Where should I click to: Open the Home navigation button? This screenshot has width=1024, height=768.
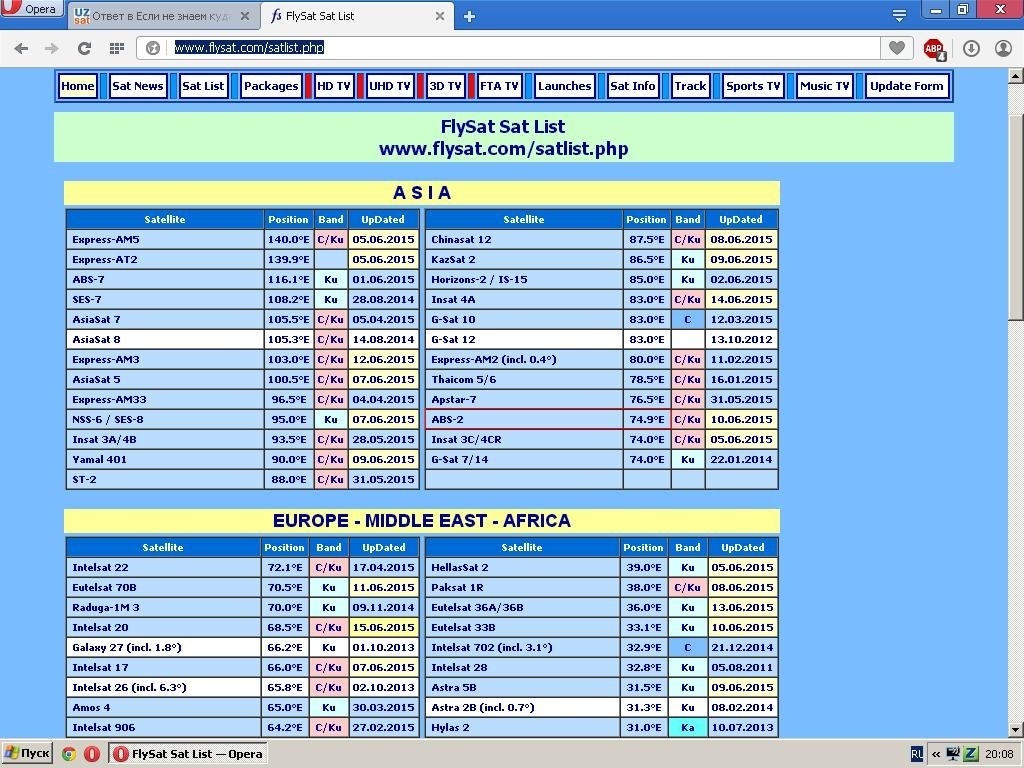pos(78,86)
